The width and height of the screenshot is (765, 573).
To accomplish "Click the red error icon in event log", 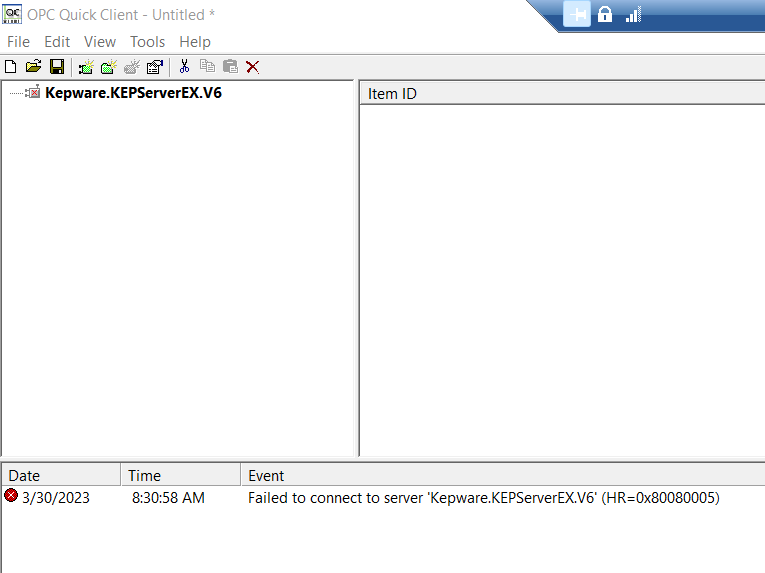I will click(11, 495).
